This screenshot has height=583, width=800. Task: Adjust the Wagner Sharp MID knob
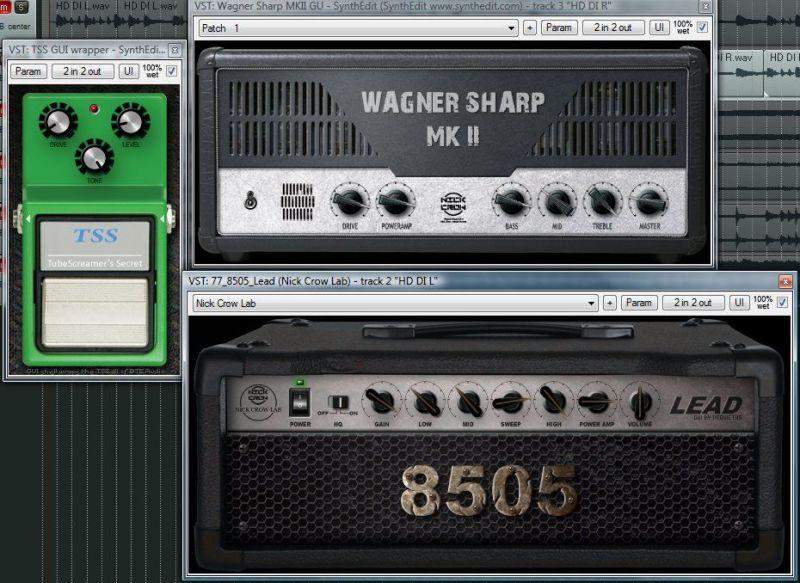coord(558,201)
